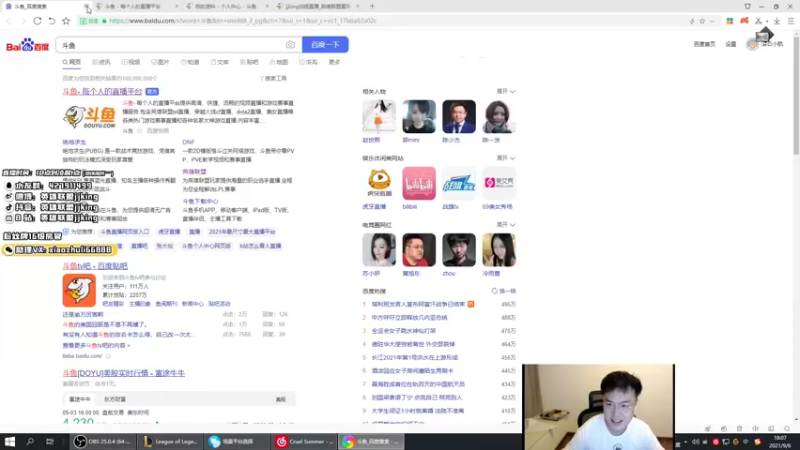
Task: Open the Windows Start menu
Action: coord(10,441)
